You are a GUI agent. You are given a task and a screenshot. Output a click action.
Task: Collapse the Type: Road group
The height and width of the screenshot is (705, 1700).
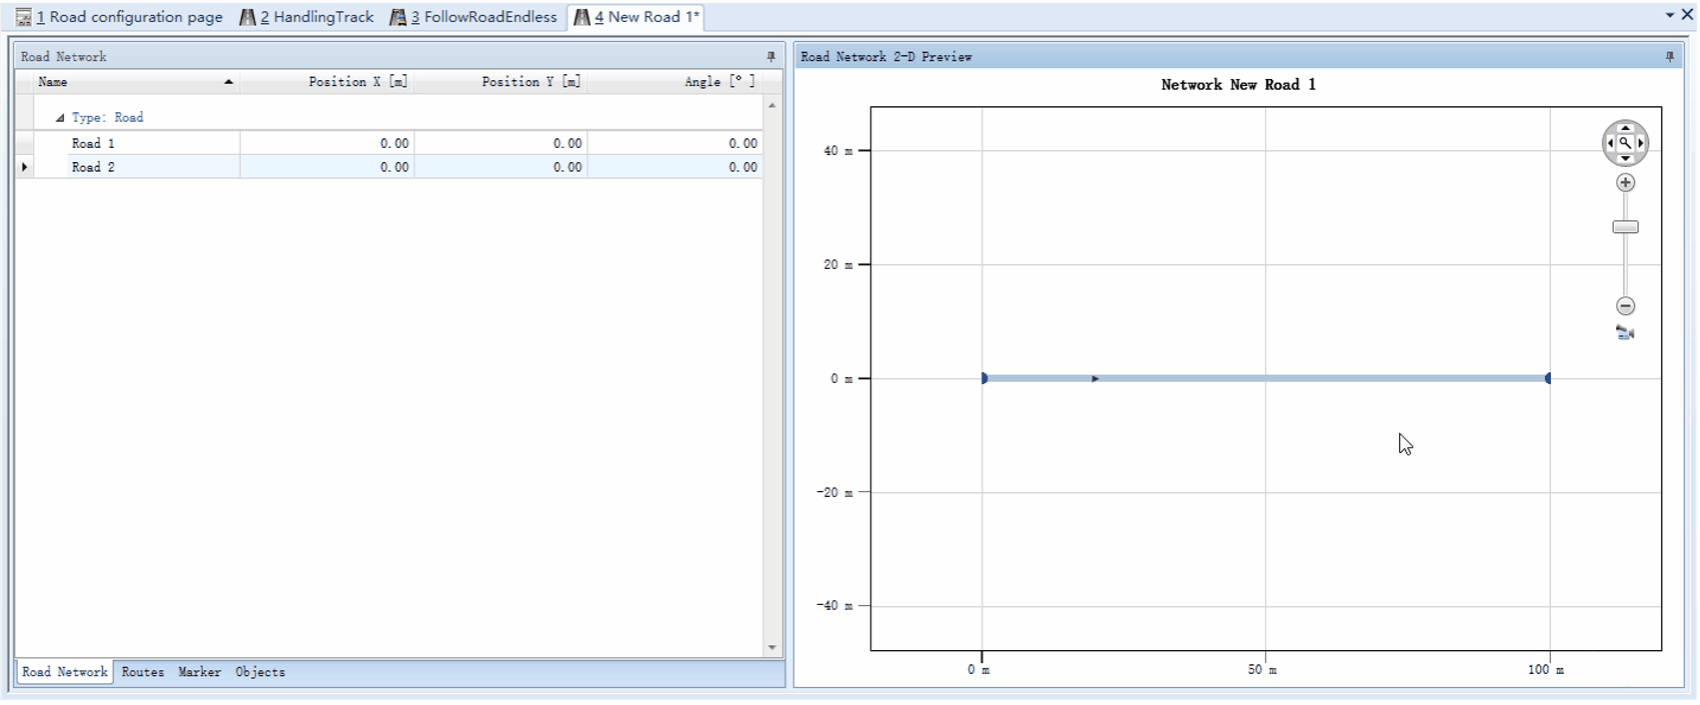coord(60,118)
